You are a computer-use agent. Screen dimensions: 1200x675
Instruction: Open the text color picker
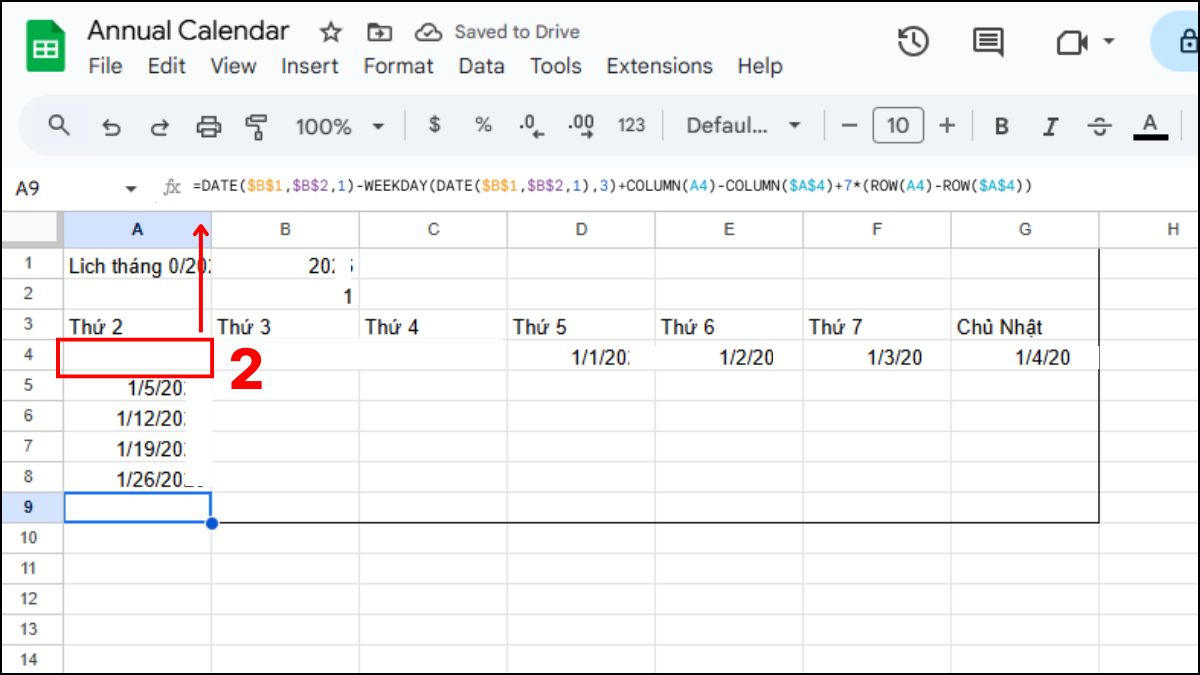coord(1148,126)
